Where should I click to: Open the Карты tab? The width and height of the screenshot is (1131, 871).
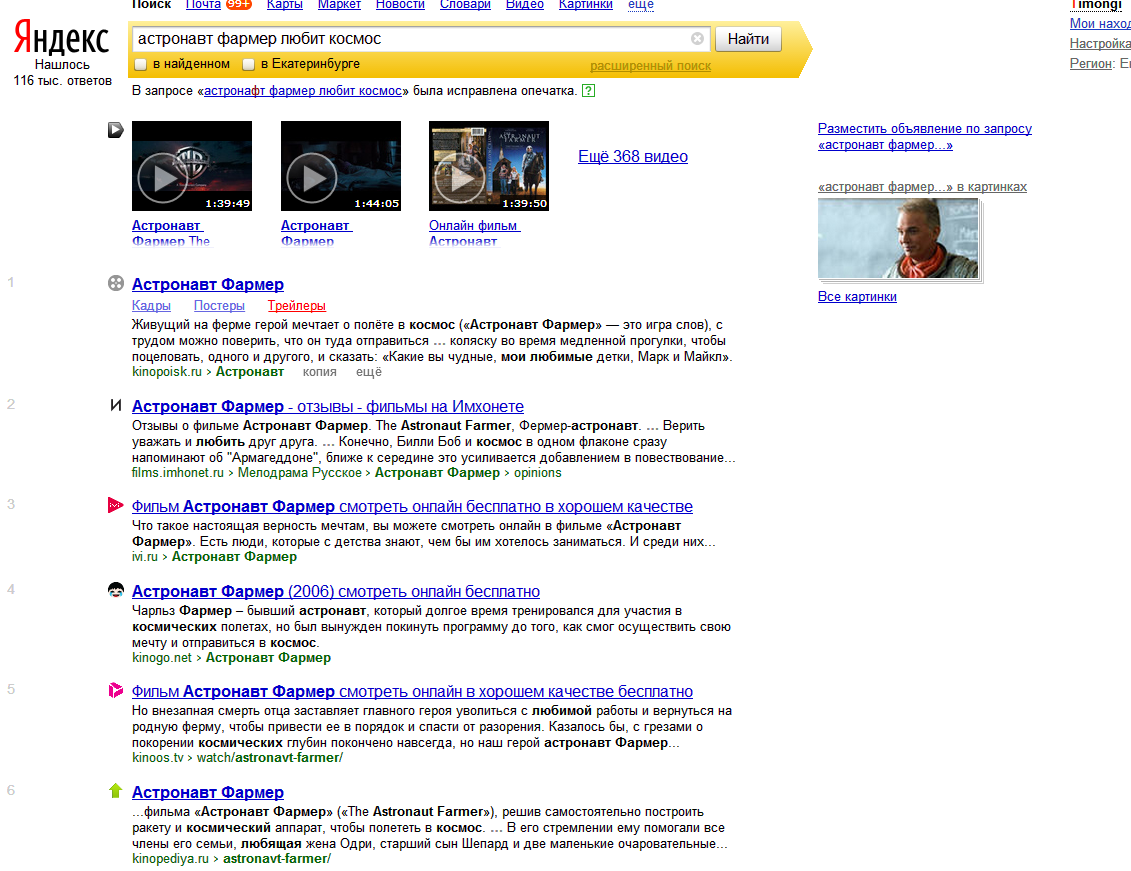[x=284, y=4]
